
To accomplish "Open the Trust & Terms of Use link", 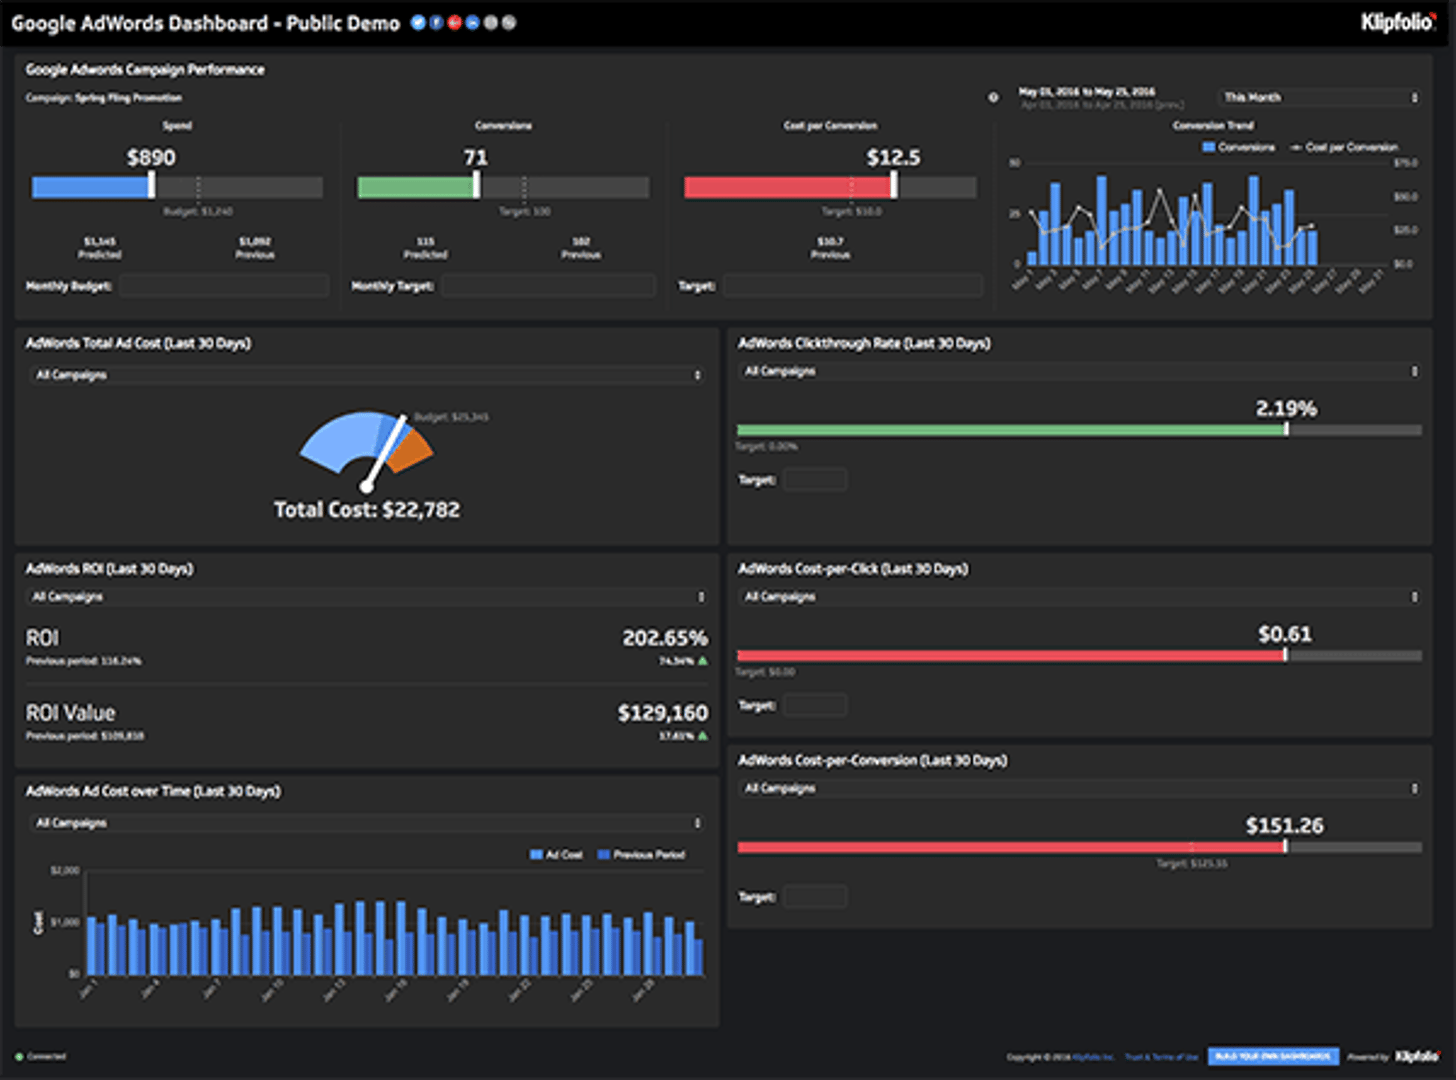I will tap(1161, 1057).
